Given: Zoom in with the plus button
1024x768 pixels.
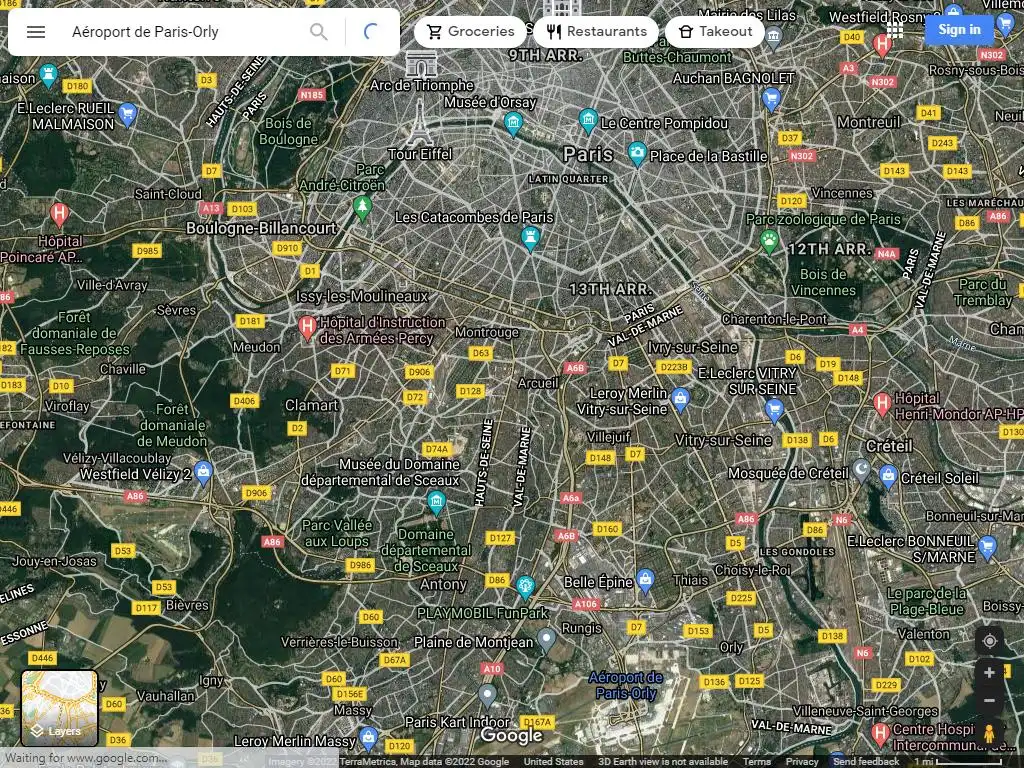Looking at the screenshot, I should pos(989,673).
